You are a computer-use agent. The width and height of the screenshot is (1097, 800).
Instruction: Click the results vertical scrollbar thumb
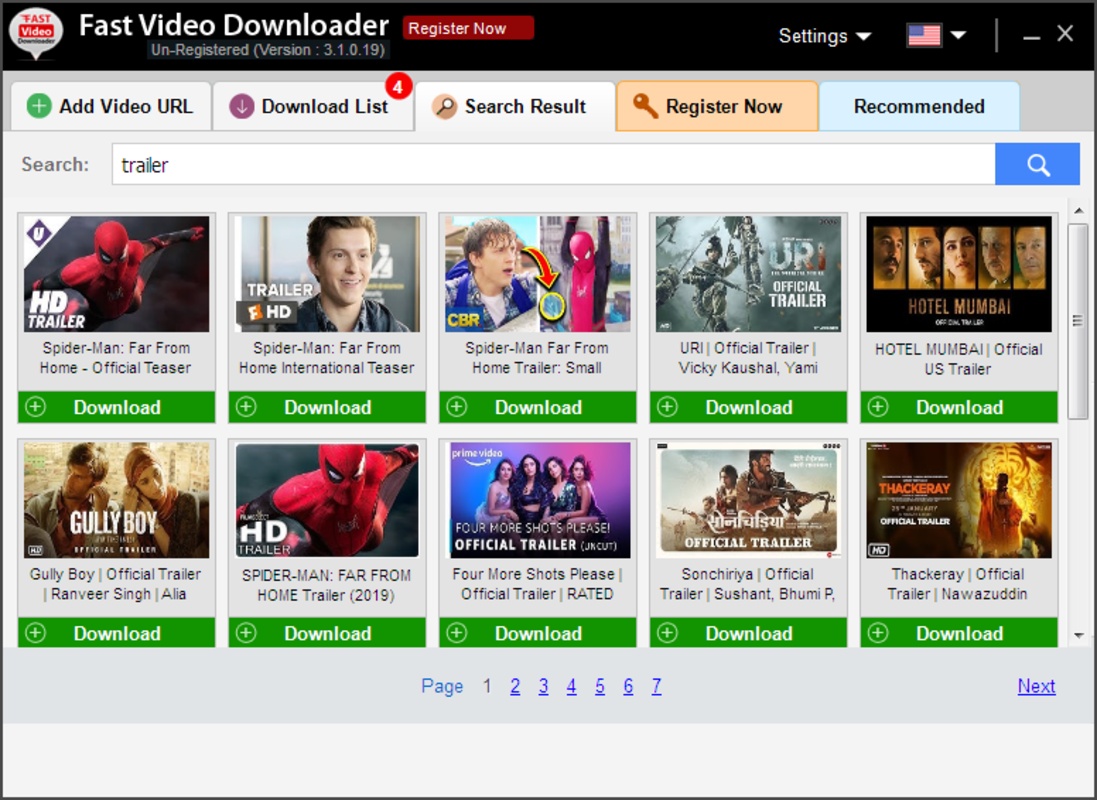pyautogui.click(x=1077, y=320)
